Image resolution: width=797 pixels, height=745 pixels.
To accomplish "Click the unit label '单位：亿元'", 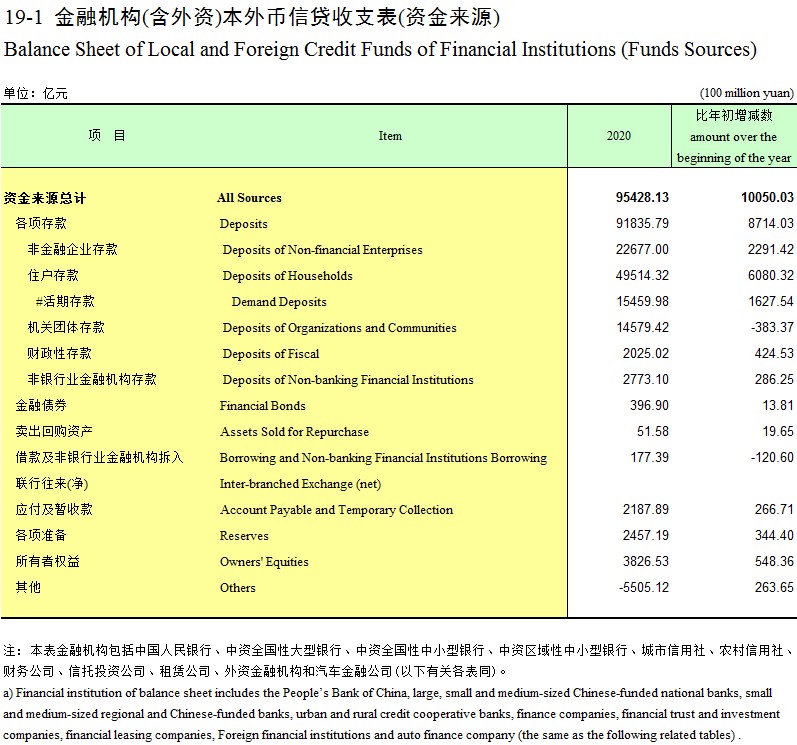I will click(x=35, y=93).
